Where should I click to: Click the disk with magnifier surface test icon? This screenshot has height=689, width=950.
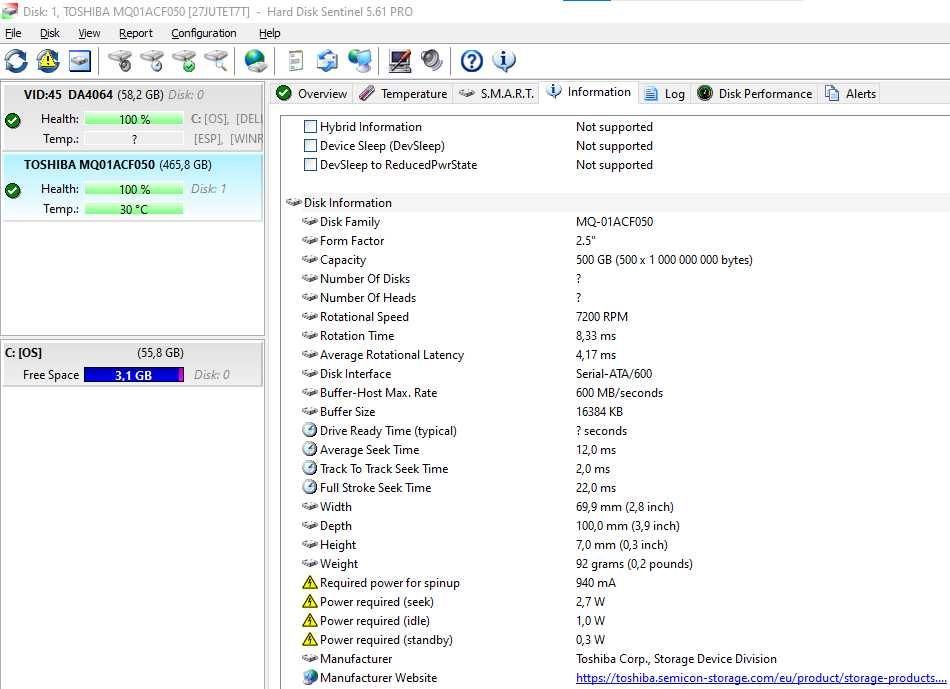point(216,61)
